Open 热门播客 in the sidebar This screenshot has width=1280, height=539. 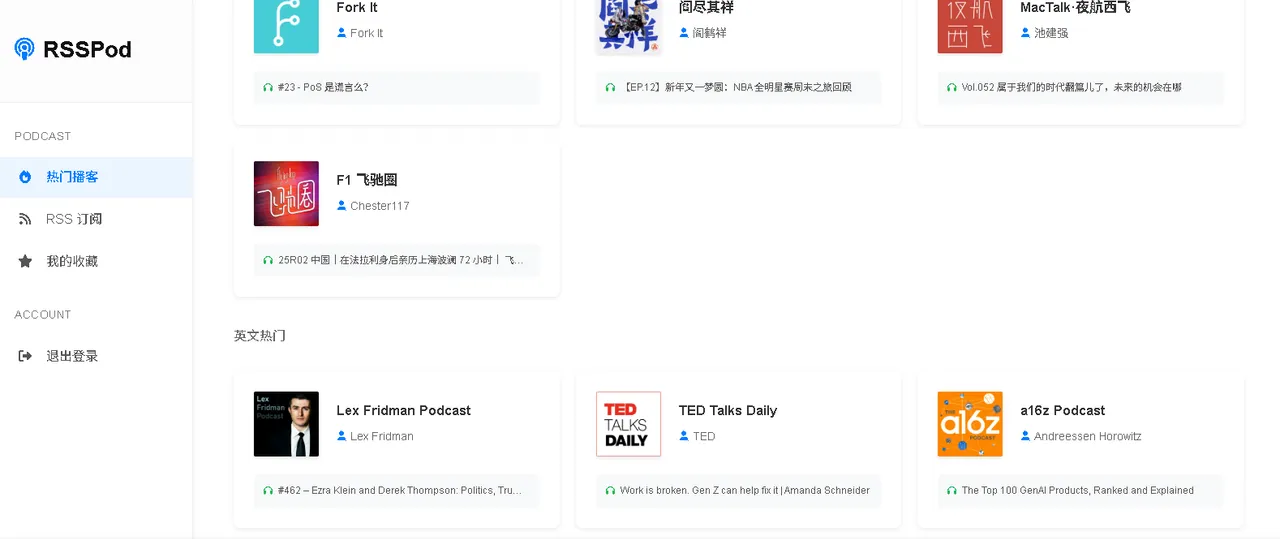coord(96,177)
